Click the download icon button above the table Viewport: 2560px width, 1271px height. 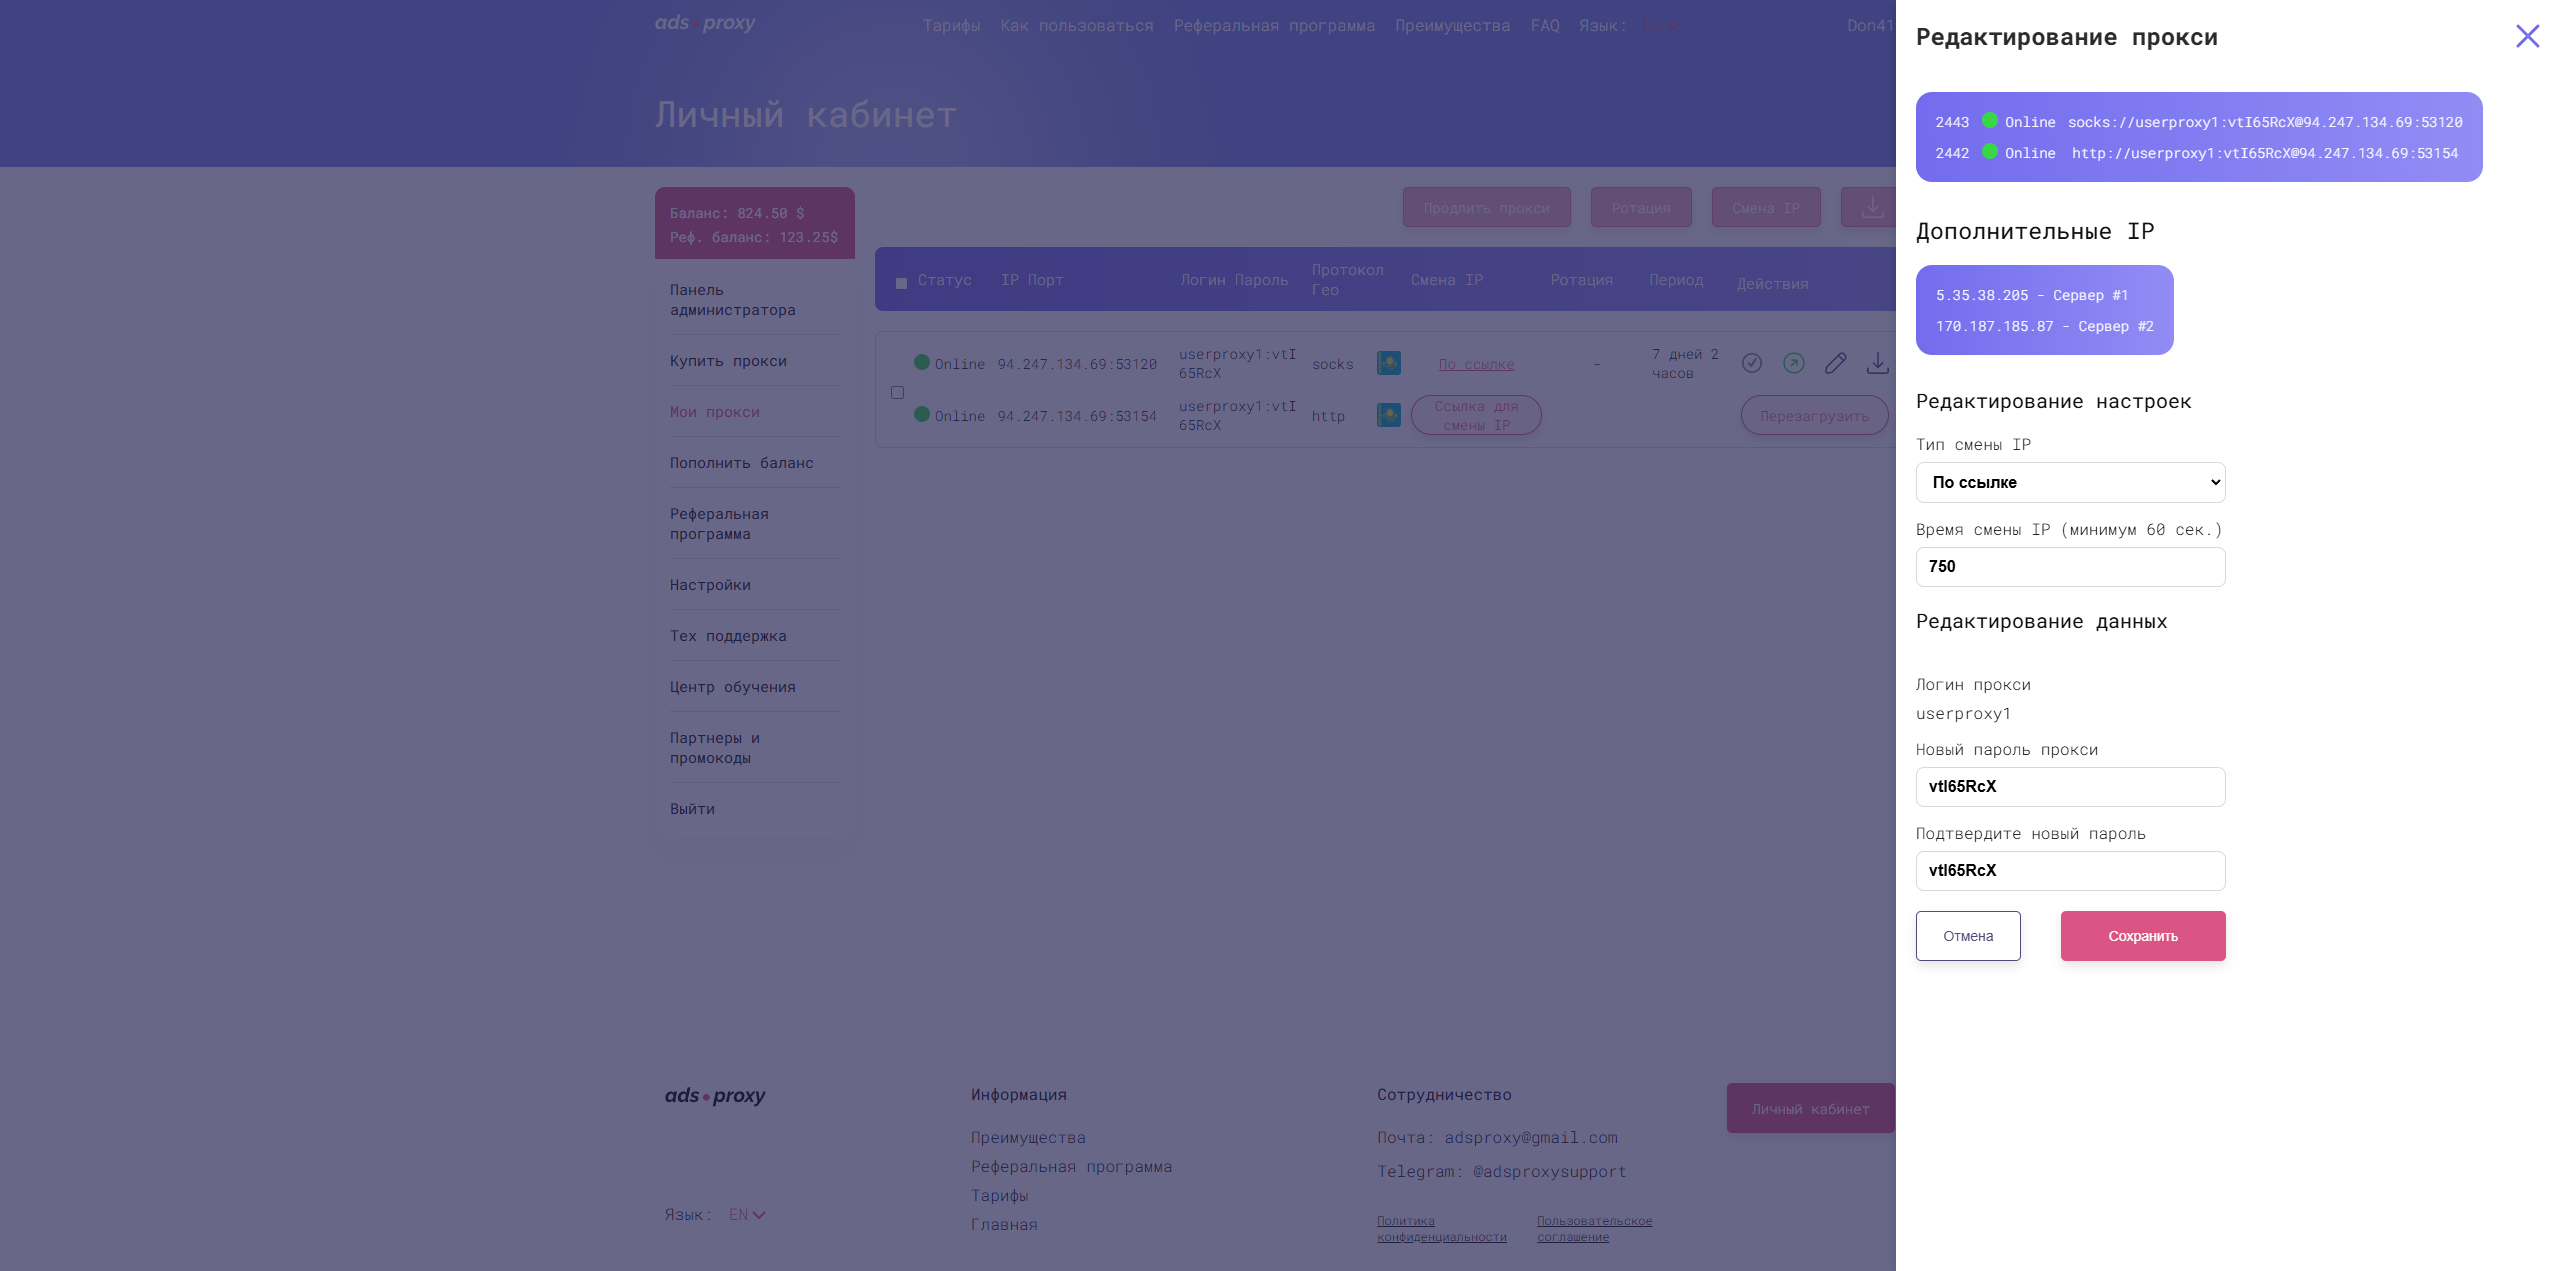tap(1872, 207)
